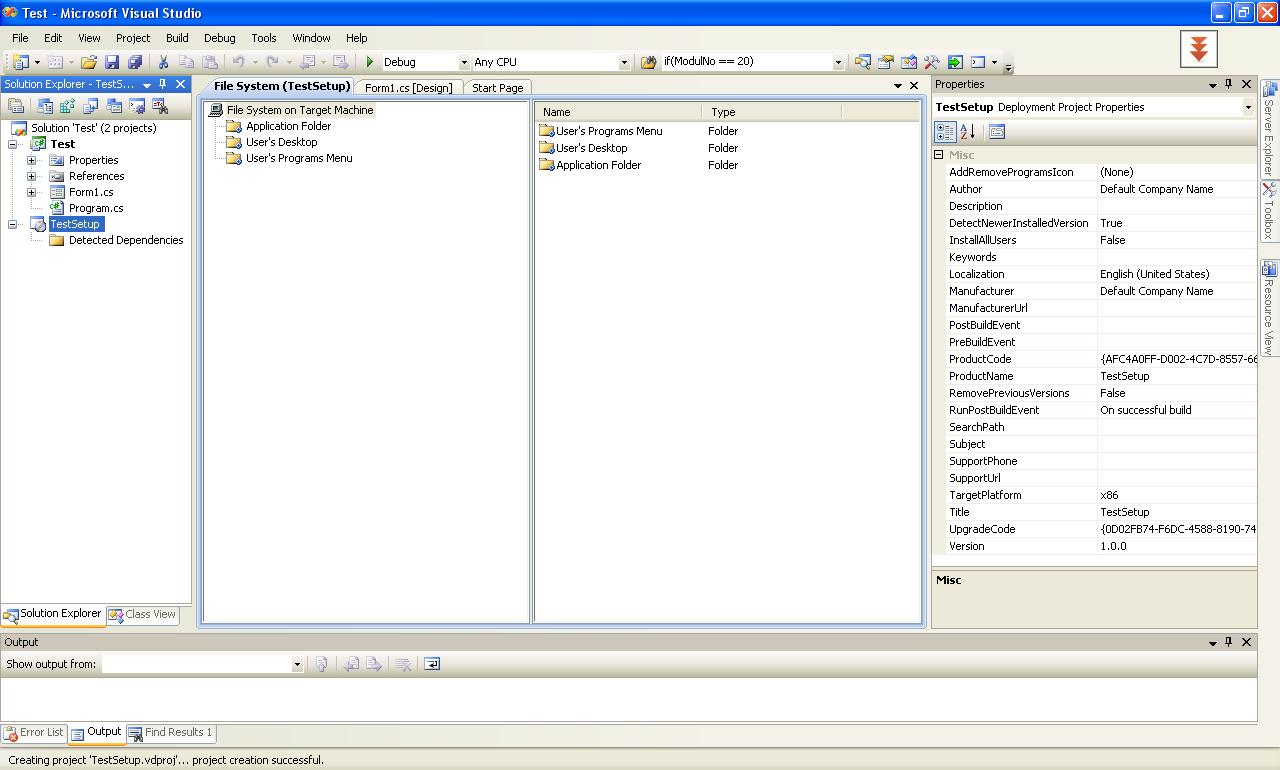The width and height of the screenshot is (1280, 770).
Task: Click the Start Debugging green arrow
Action: (x=370, y=62)
